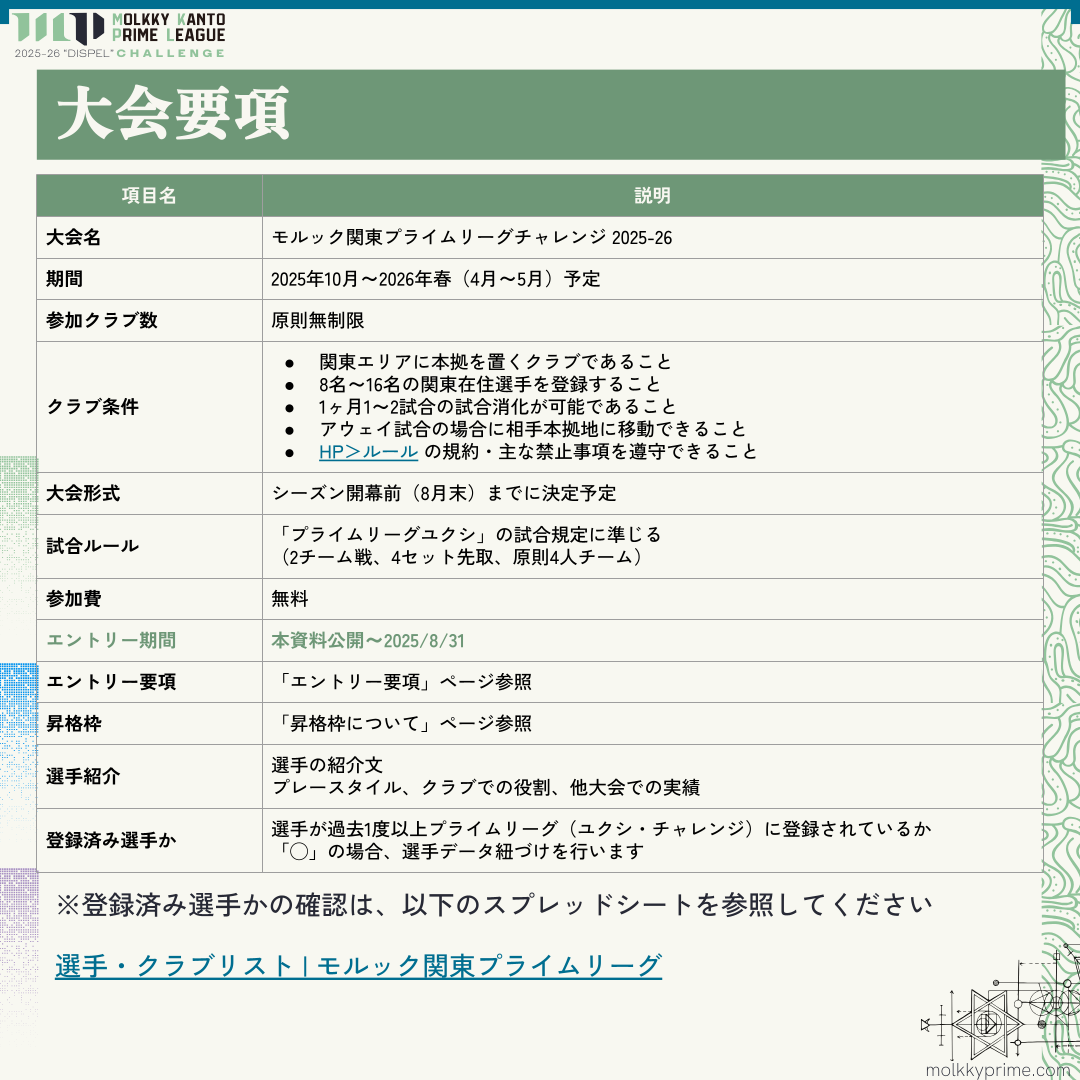
Task: Click the Molkky Kanto Prime League logo
Action: click(x=118, y=28)
